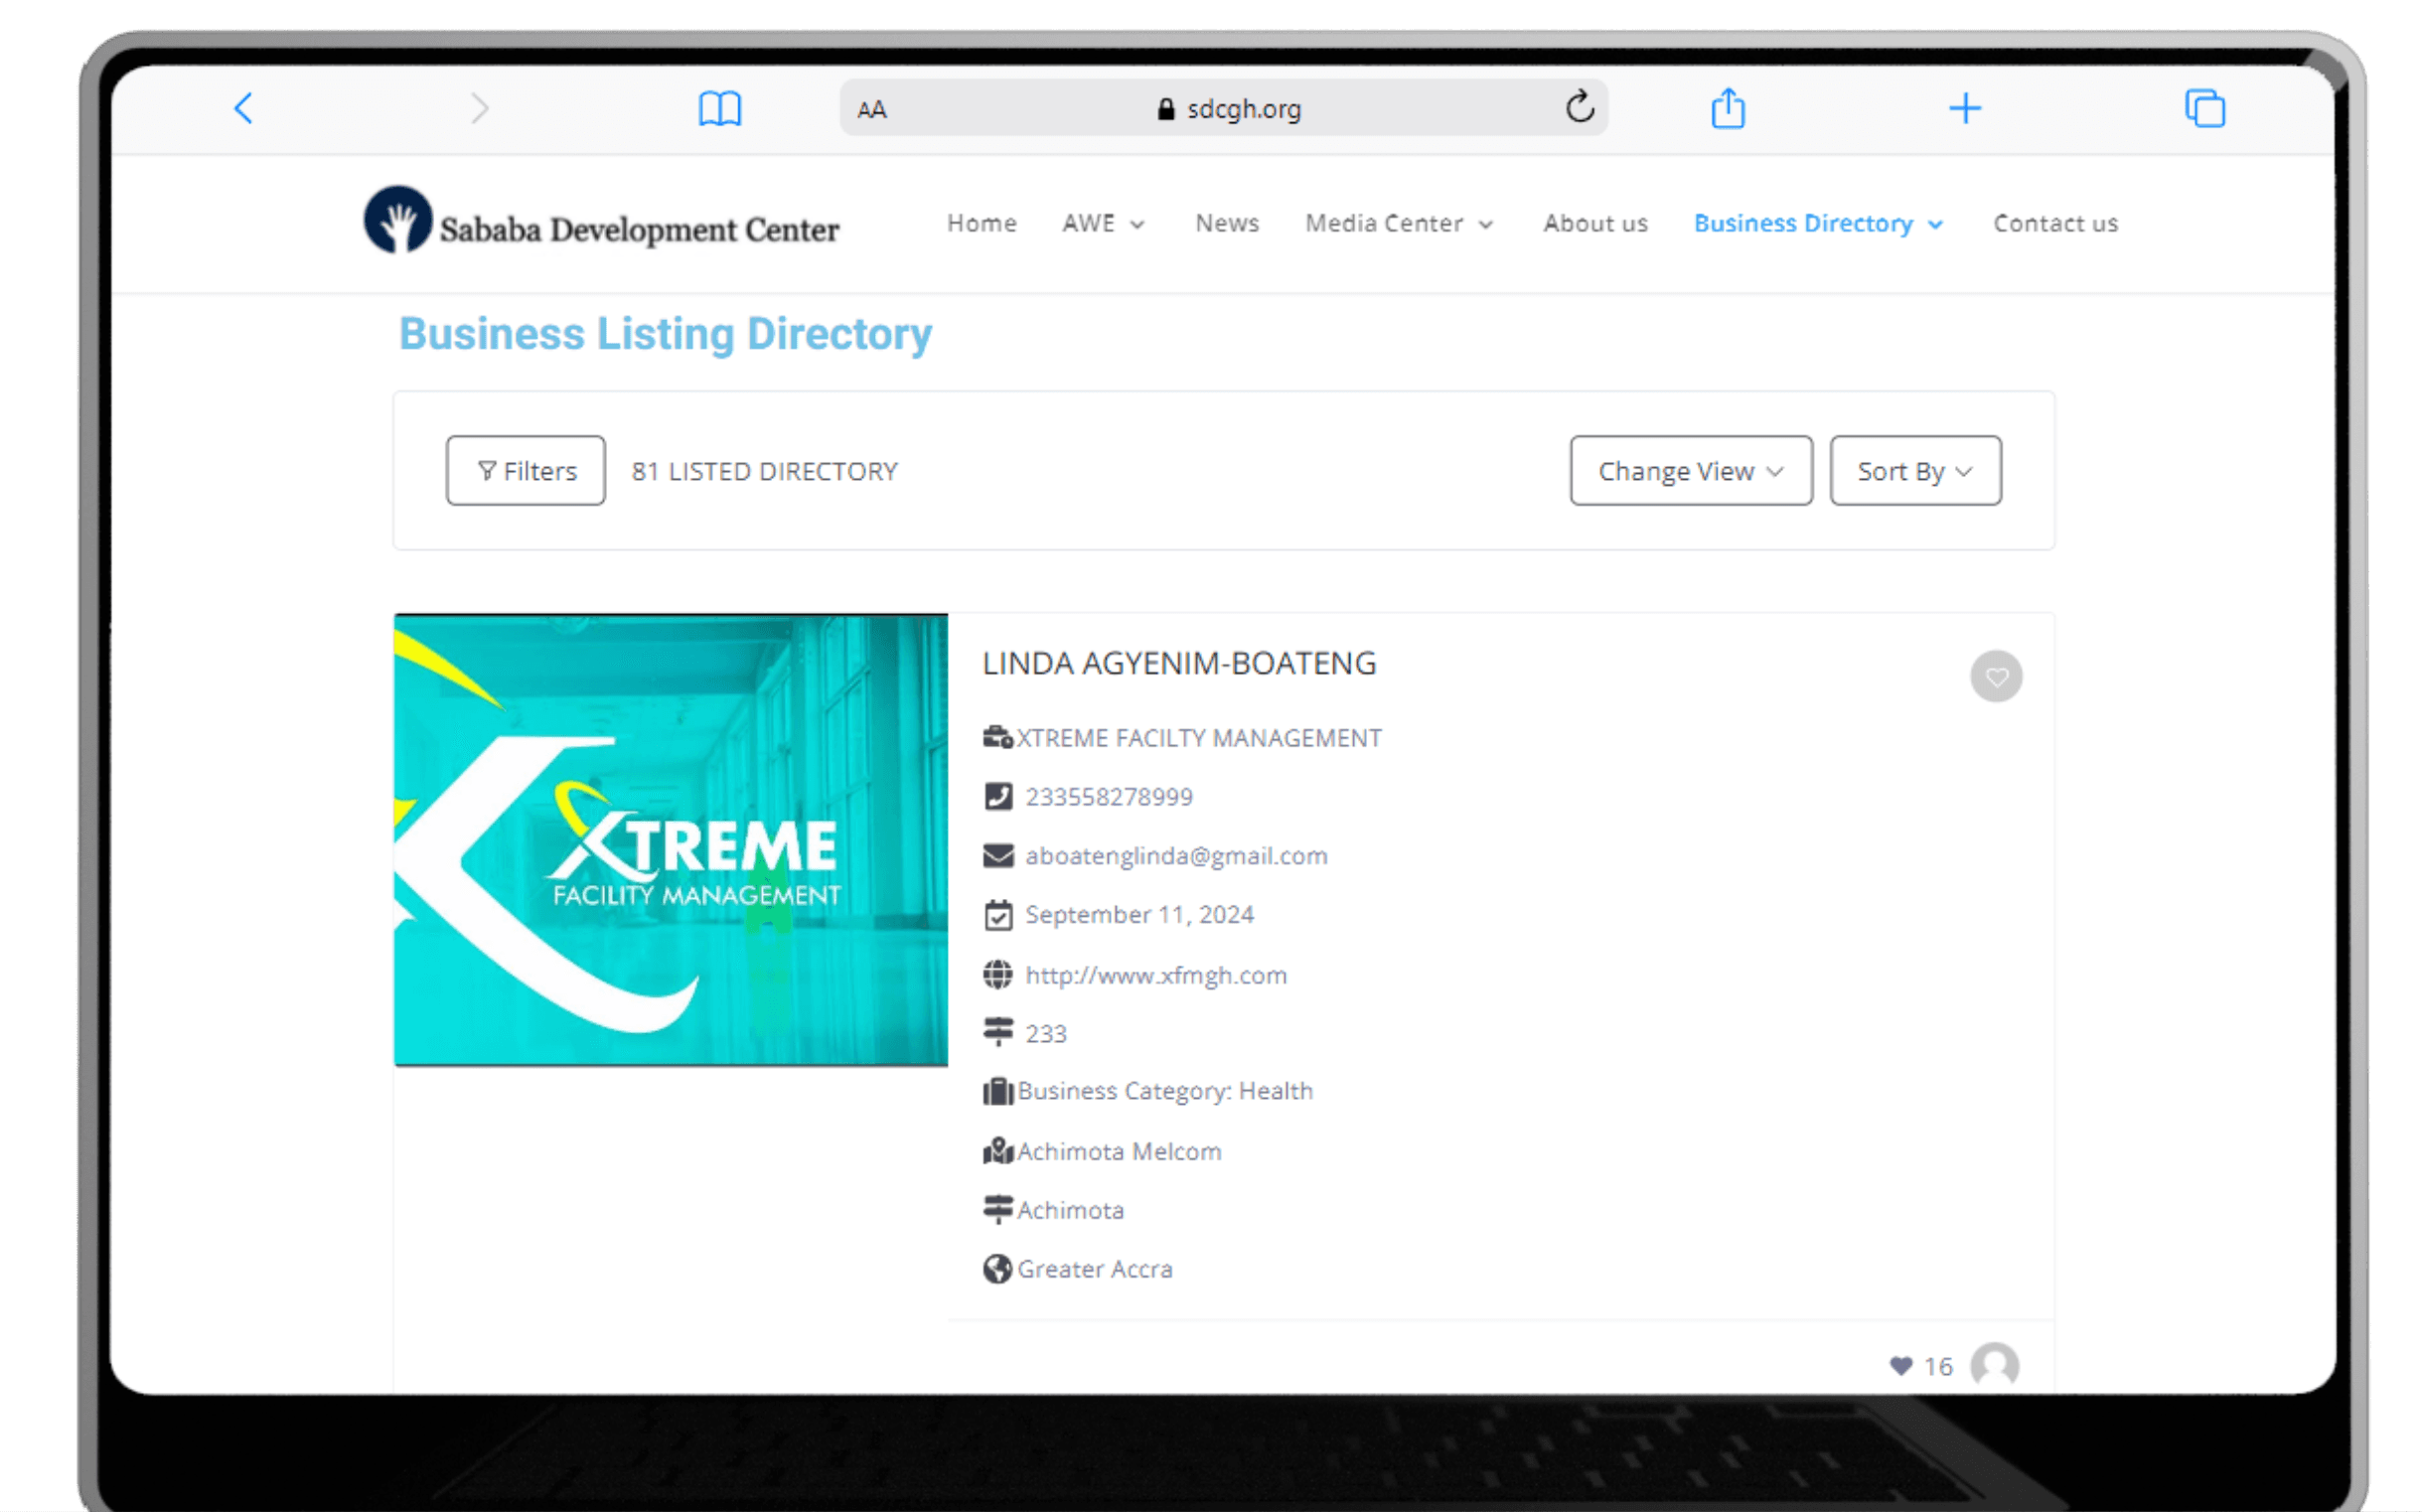Select the XTREME FACILTY MANAGEMENT text
Image resolution: width=2422 pixels, height=1512 pixels.
coord(1199,738)
